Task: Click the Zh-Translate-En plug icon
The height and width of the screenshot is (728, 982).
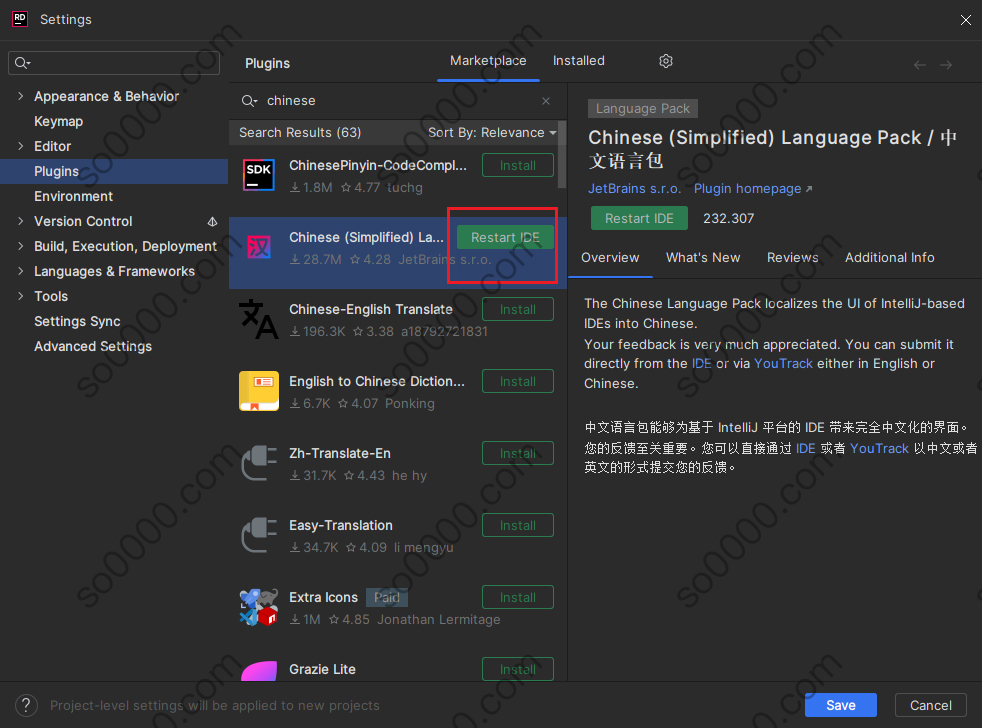Action: 259,463
